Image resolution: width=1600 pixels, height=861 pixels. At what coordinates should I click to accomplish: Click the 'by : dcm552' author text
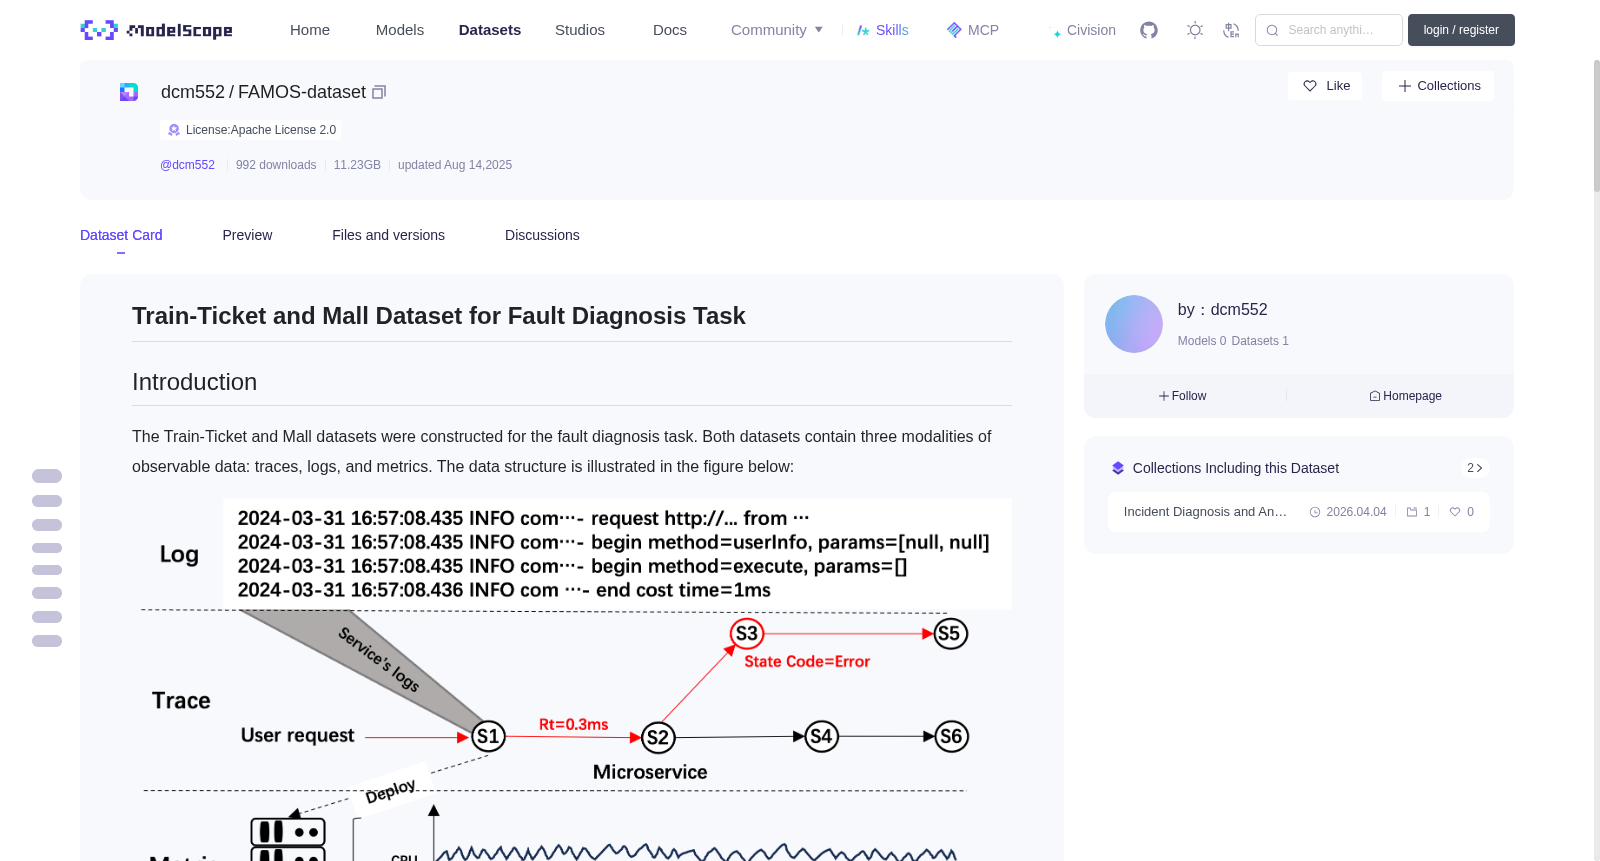coord(1223,310)
